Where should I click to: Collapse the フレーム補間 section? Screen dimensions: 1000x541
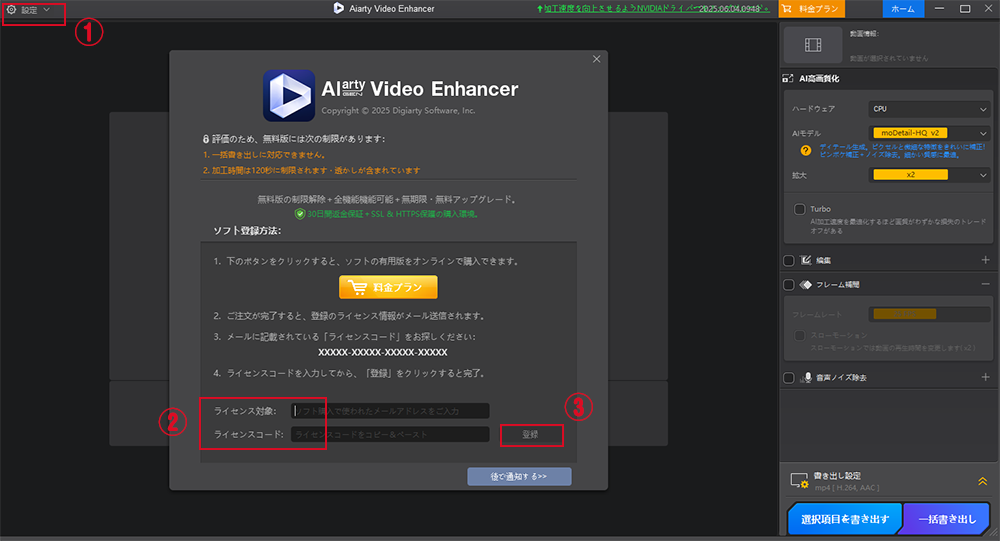pyautogui.click(x=985, y=284)
